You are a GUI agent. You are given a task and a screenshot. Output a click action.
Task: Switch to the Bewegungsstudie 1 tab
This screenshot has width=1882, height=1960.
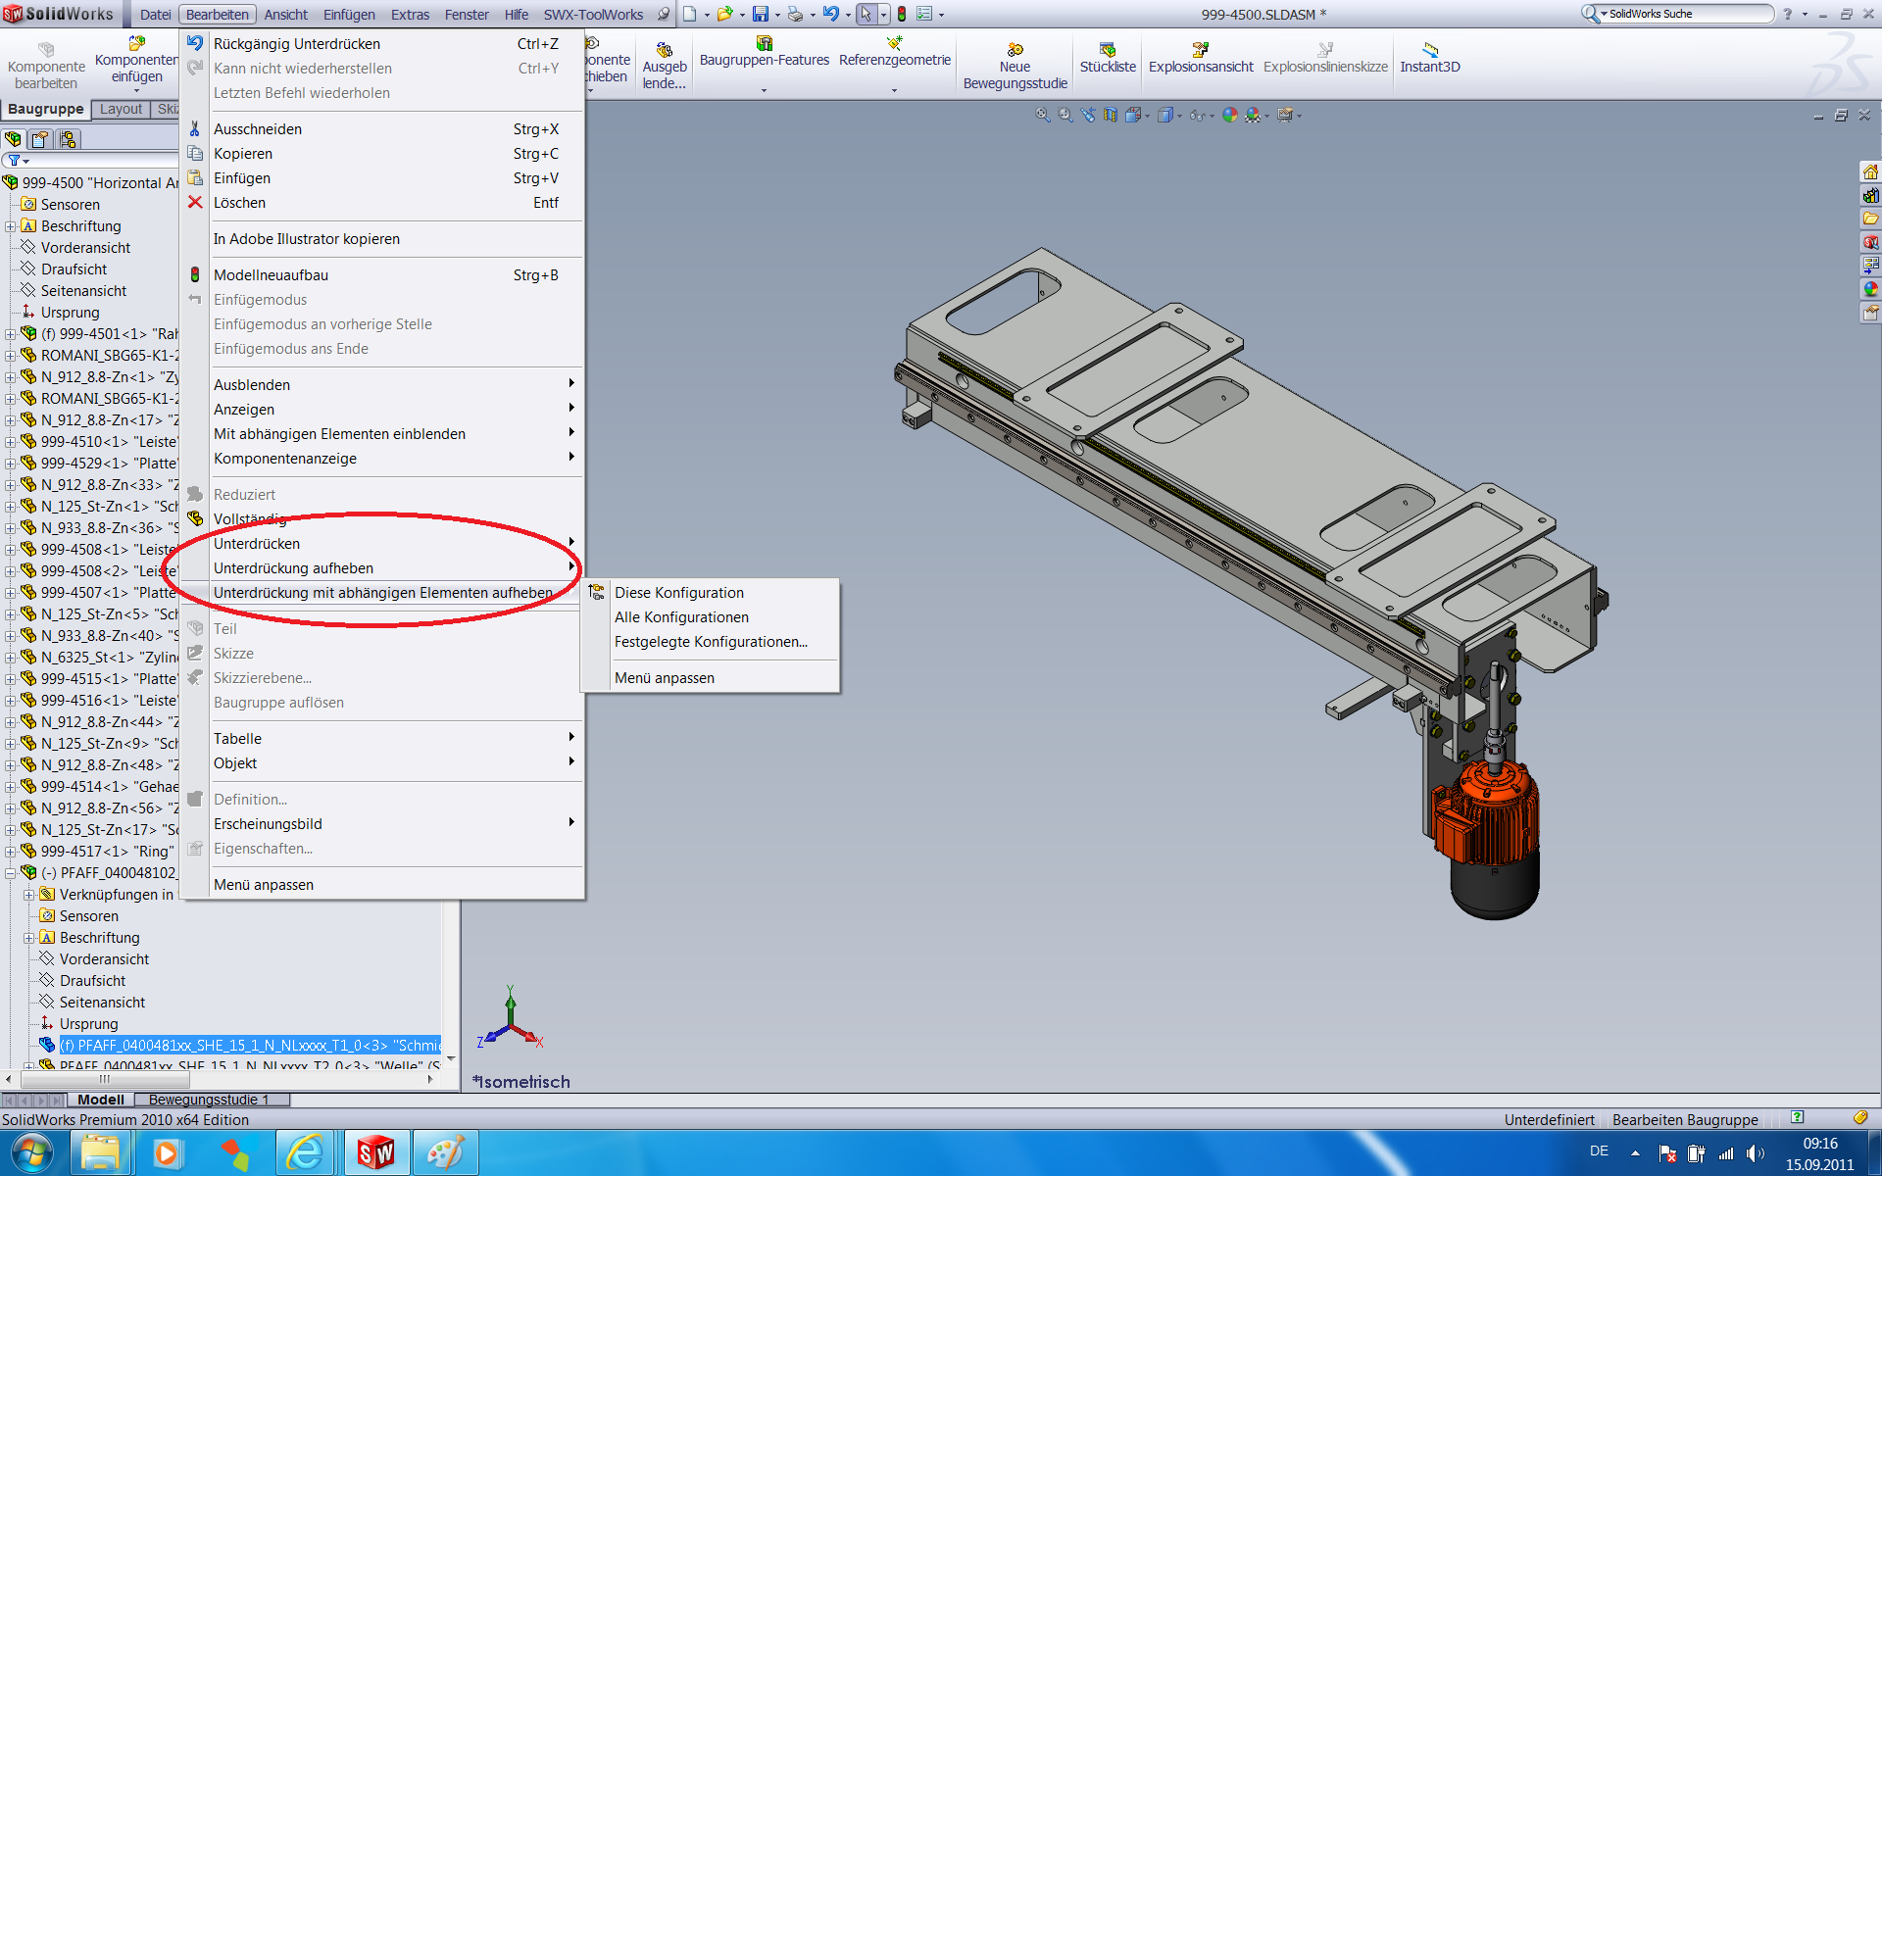(x=209, y=1099)
